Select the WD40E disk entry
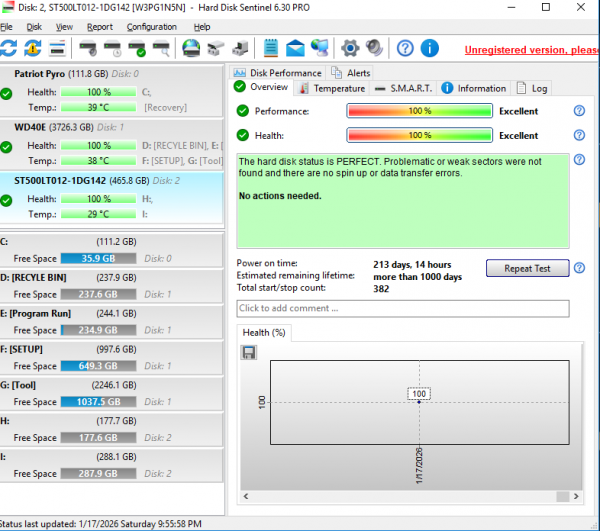The image size is (600, 531). (x=112, y=145)
